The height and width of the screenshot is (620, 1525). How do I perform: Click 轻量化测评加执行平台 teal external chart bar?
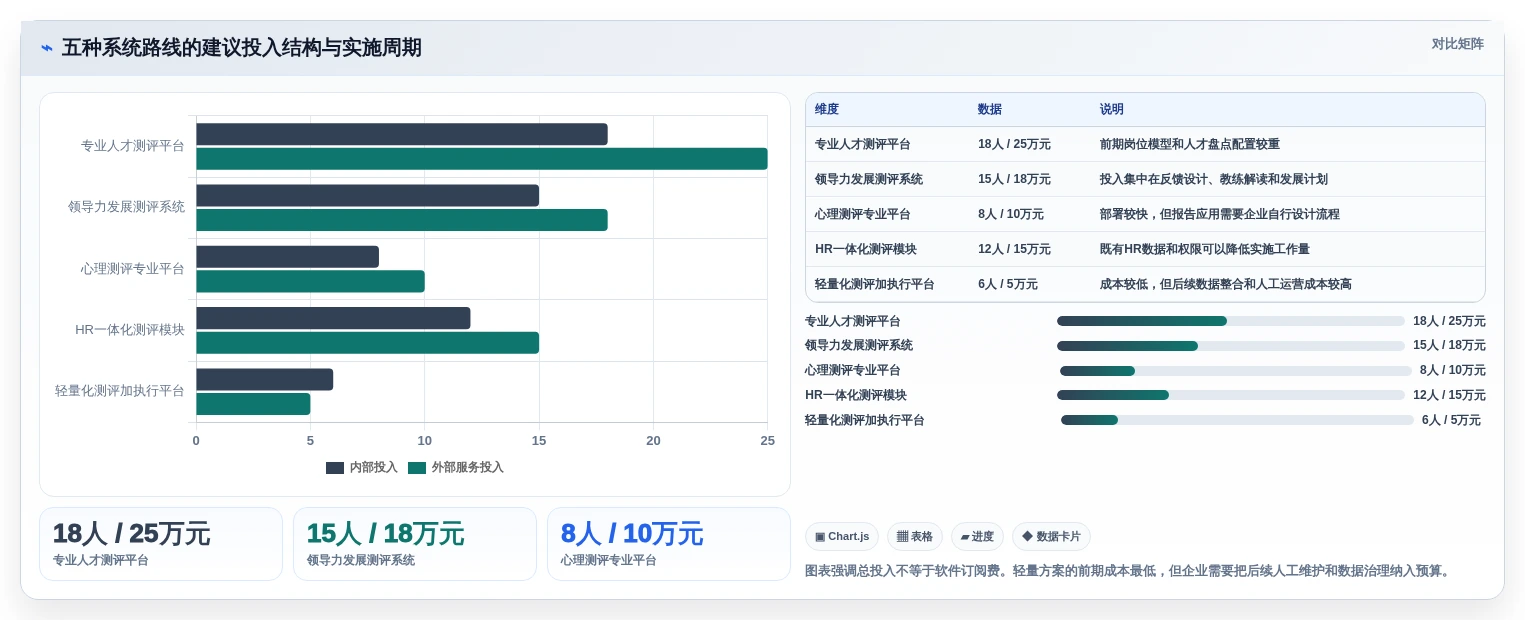click(253, 404)
